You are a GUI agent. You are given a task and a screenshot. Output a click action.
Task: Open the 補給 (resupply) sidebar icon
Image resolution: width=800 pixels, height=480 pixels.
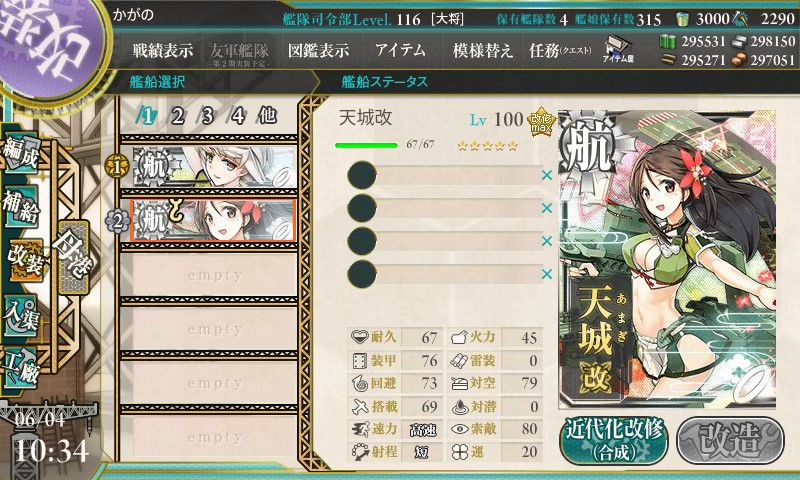(x=21, y=207)
